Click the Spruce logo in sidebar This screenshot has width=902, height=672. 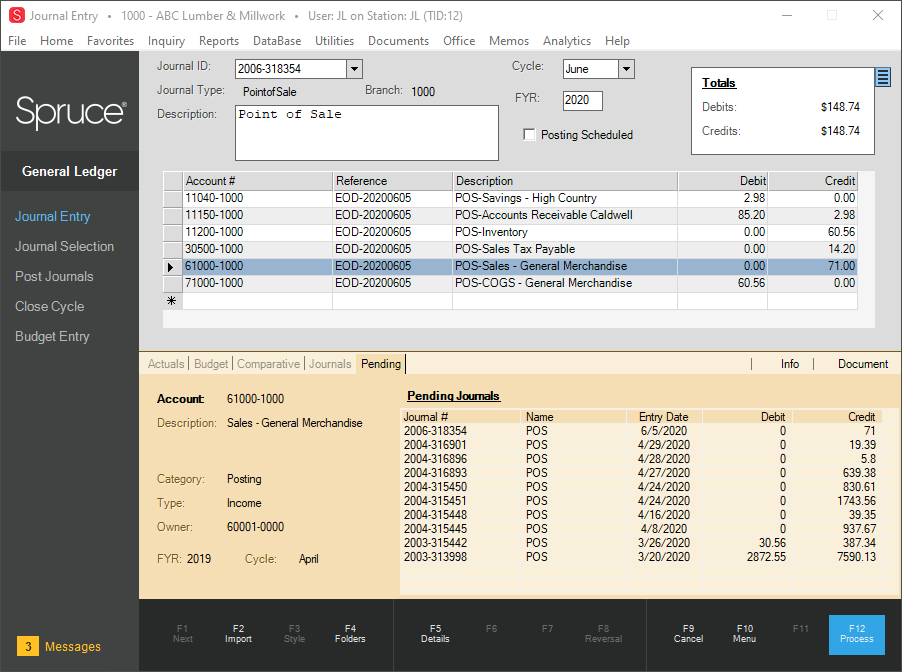click(x=70, y=111)
